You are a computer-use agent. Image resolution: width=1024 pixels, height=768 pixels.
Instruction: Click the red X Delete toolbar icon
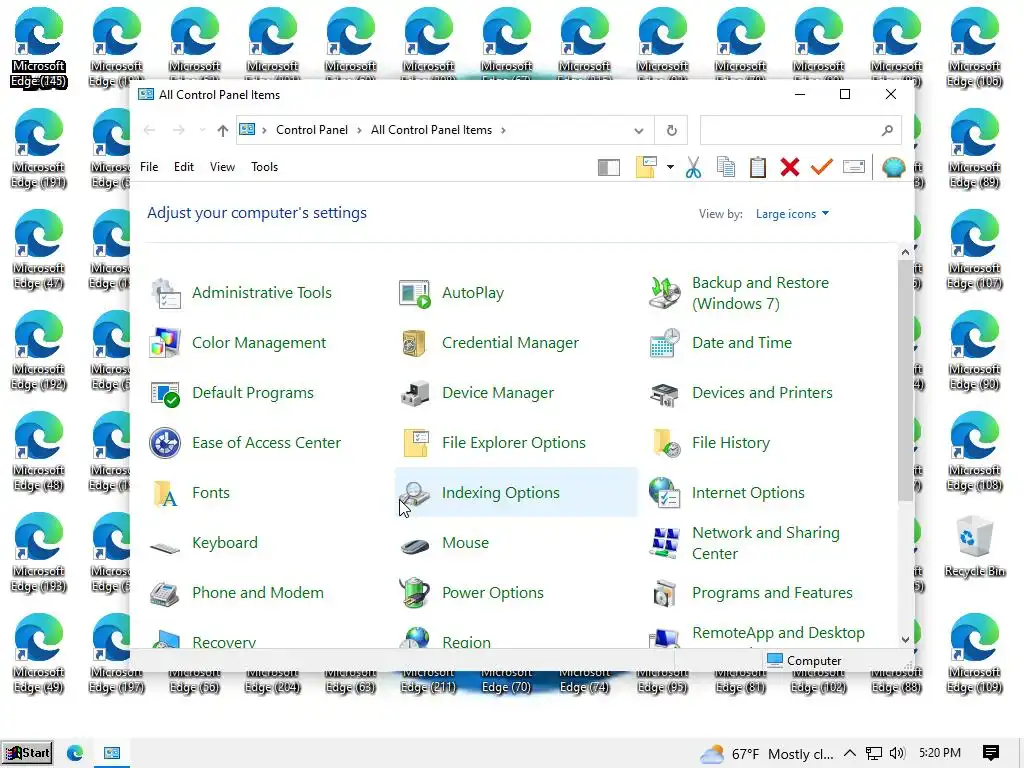790,167
